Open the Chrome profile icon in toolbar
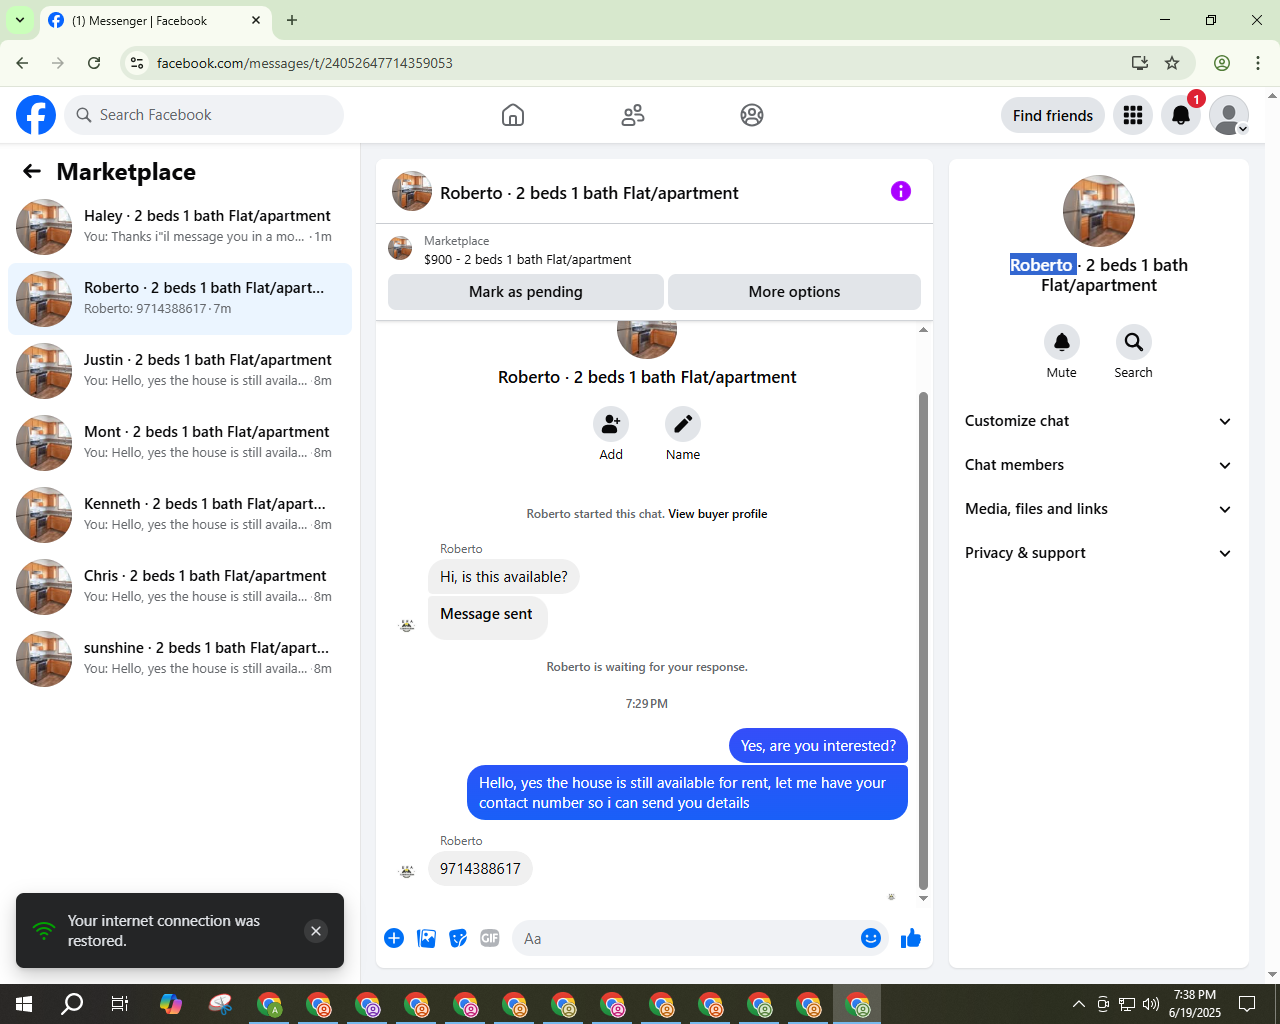This screenshot has height=1024, width=1280. (1222, 63)
